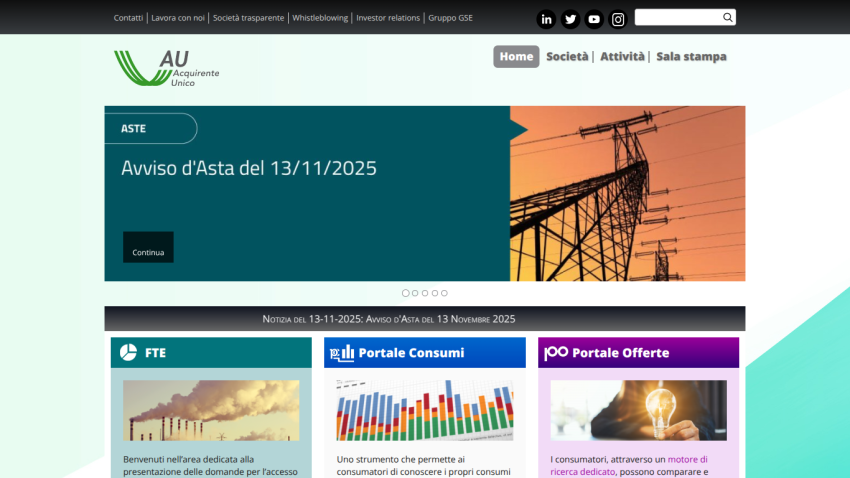Click the smoking chimneys FTE thumbnail
Screen dimensions: 850x478
pos(211,410)
